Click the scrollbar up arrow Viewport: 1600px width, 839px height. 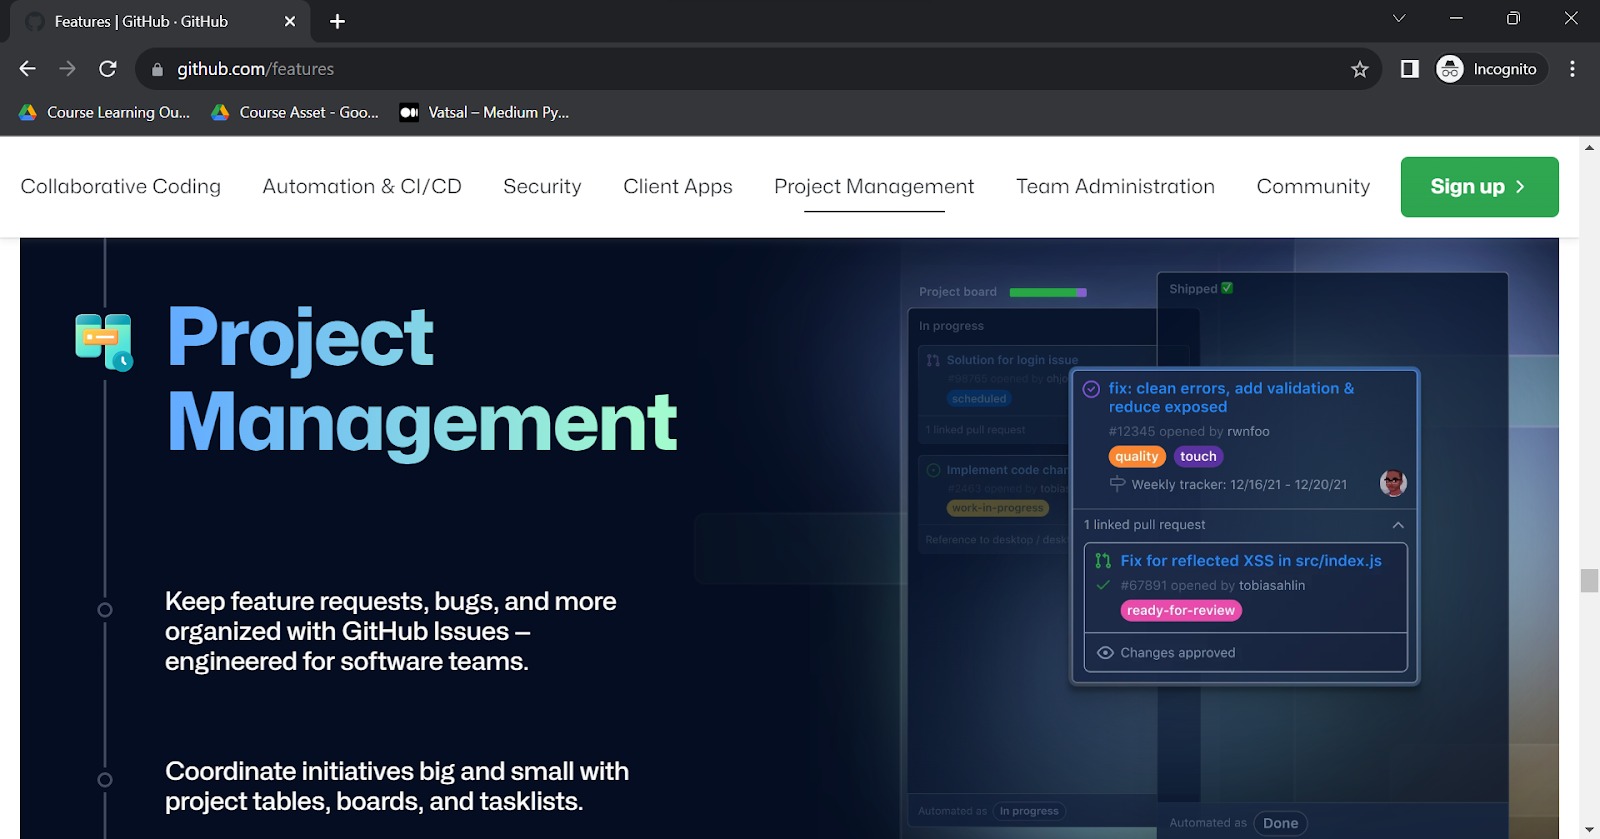point(1589,147)
